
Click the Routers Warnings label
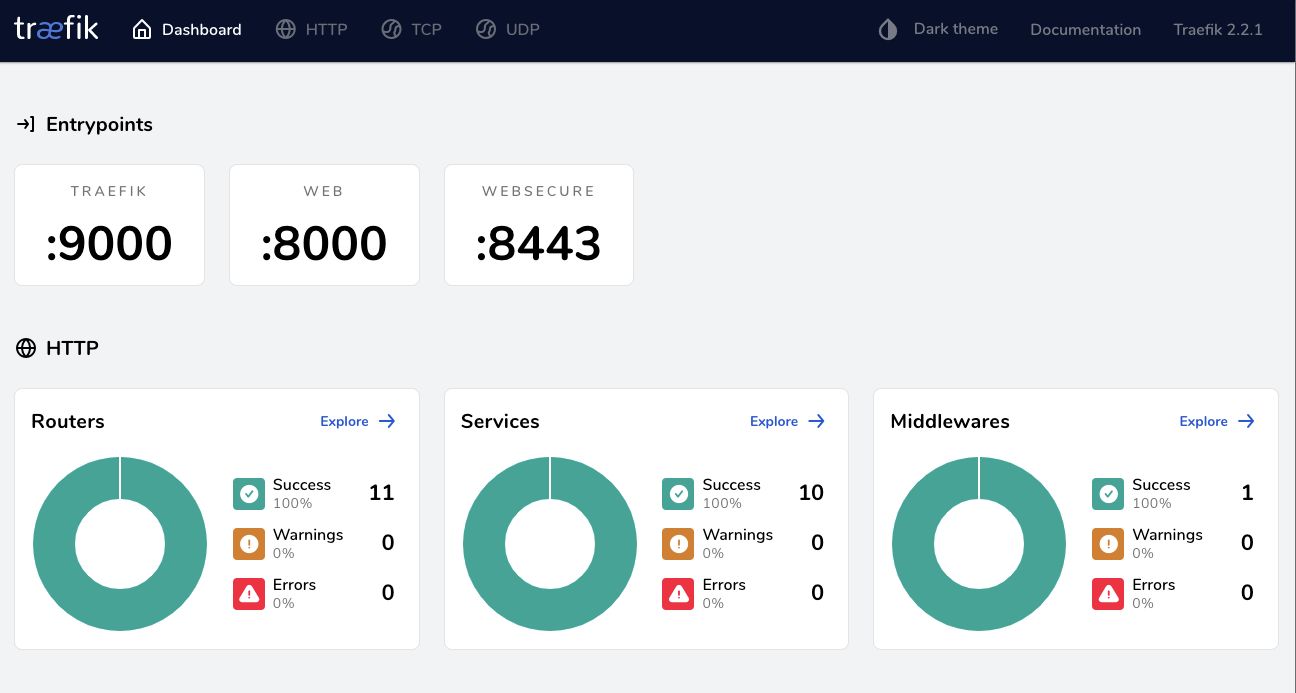tap(308, 535)
